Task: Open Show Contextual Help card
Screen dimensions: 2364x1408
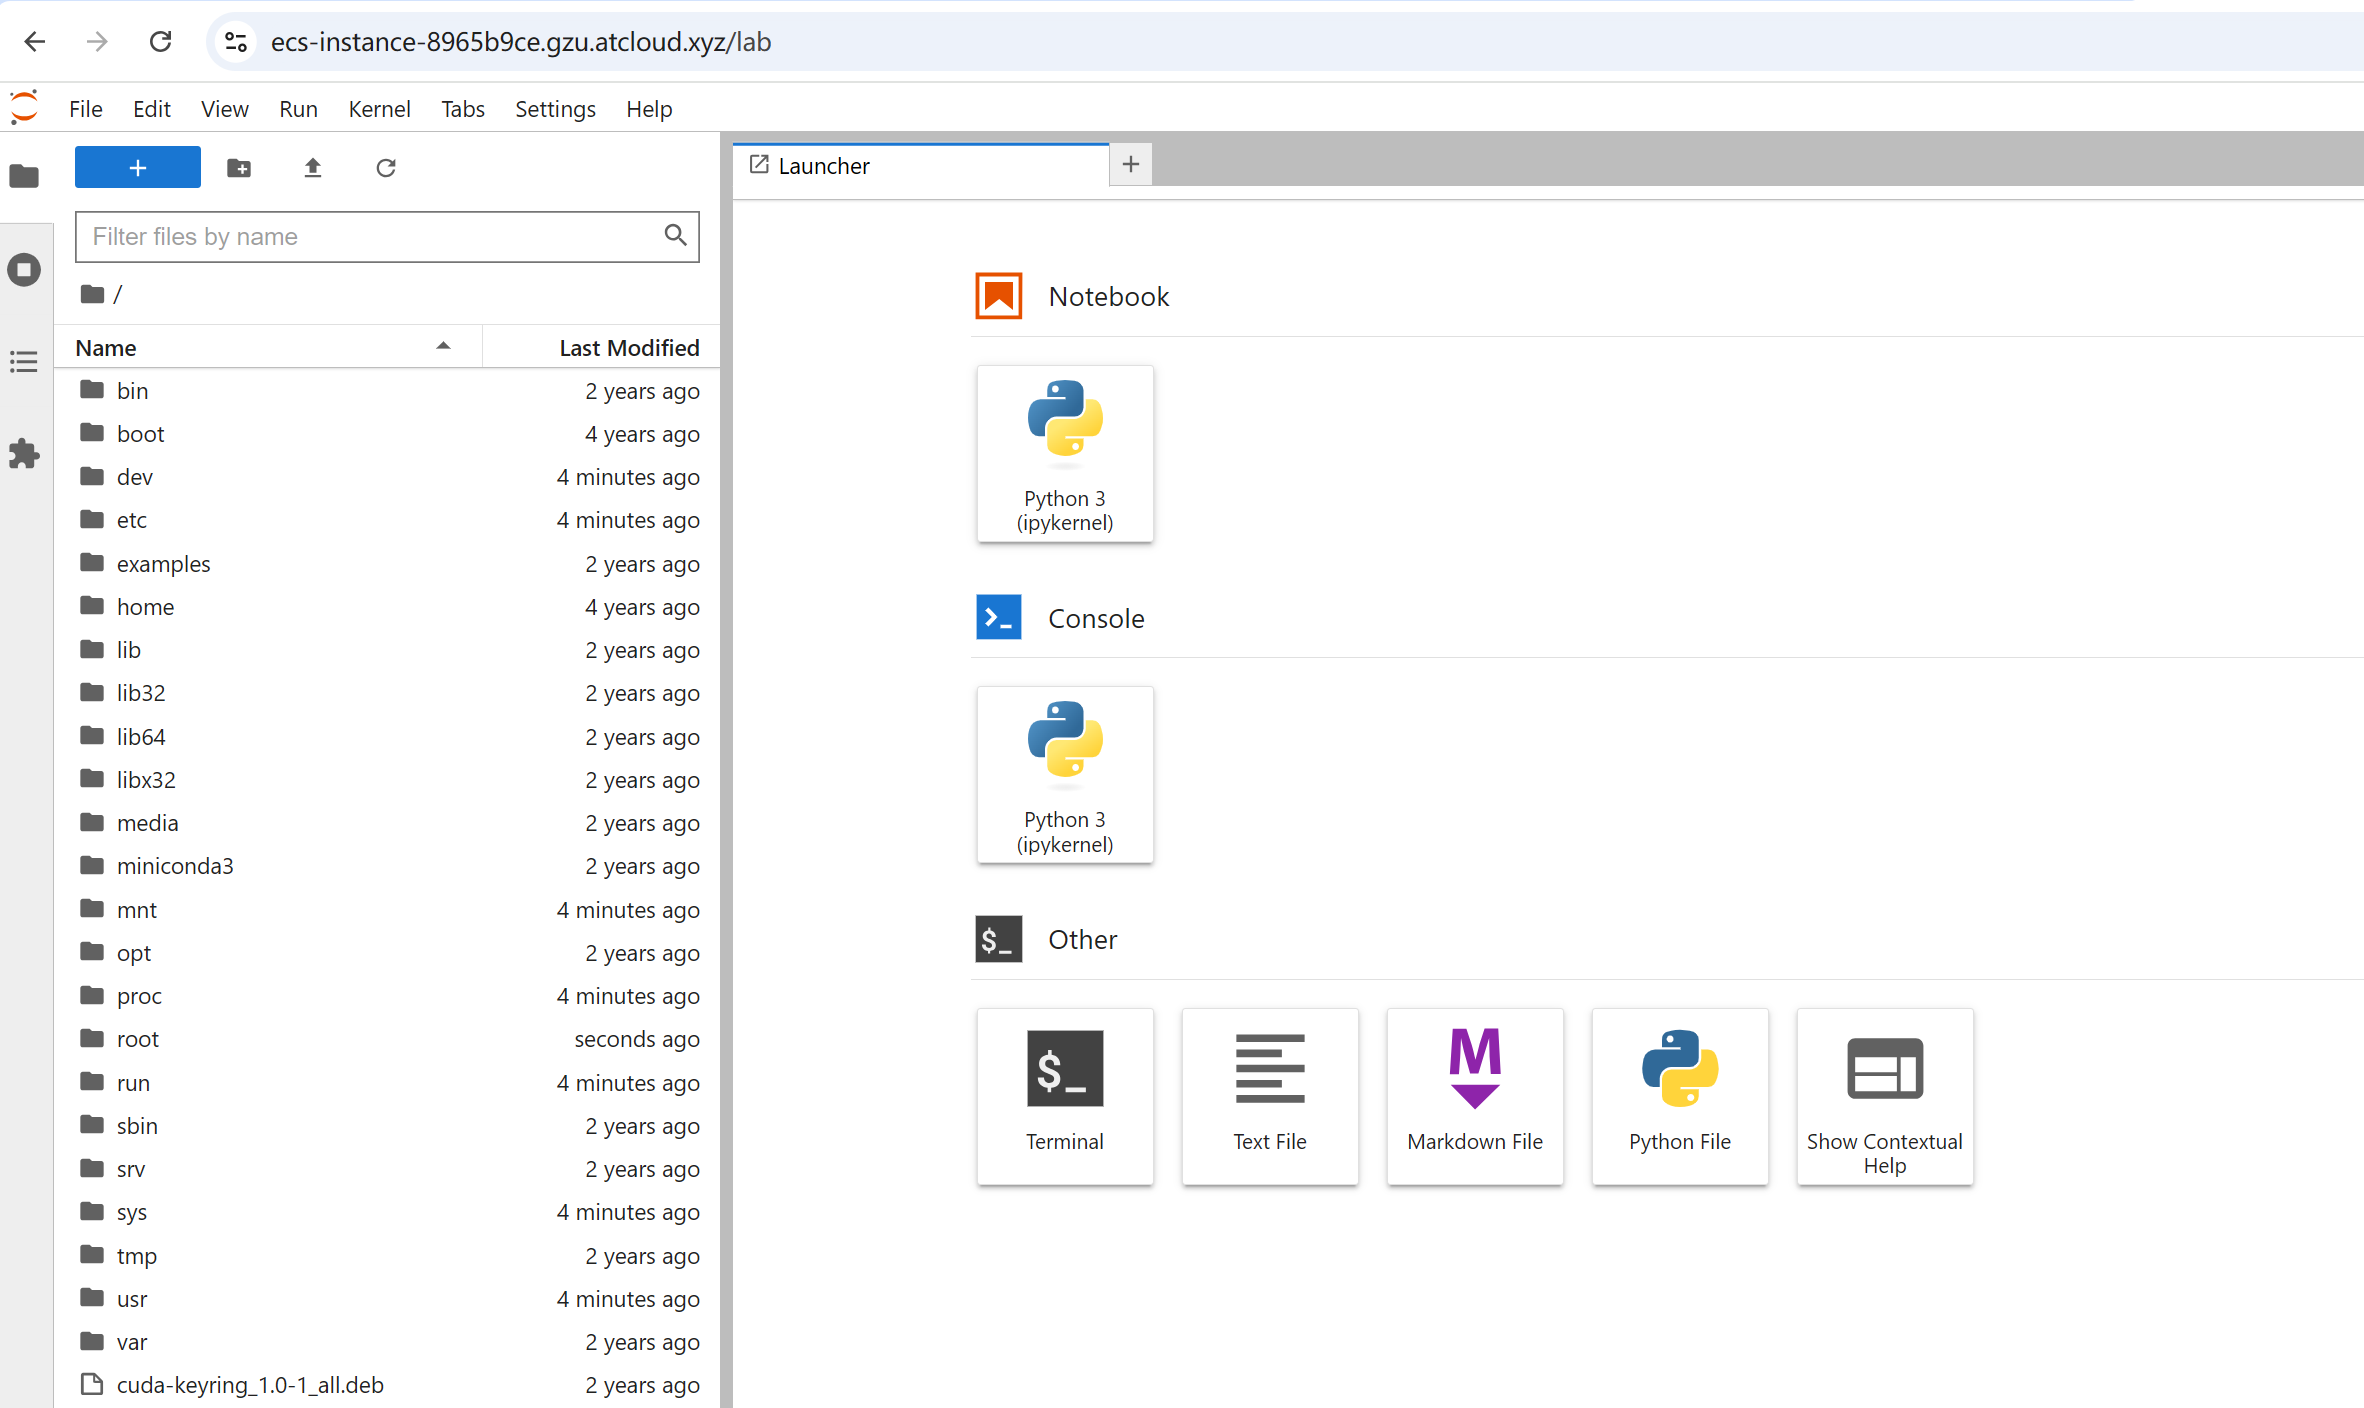Action: 1884,1095
